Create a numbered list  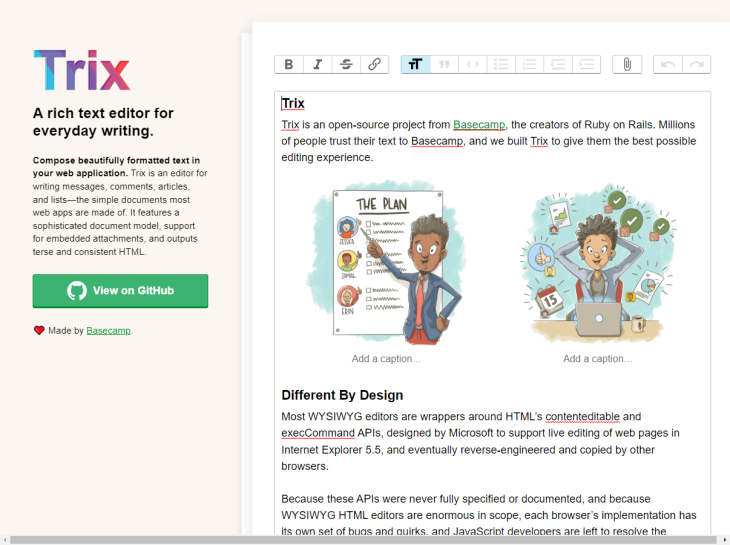point(529,64)
